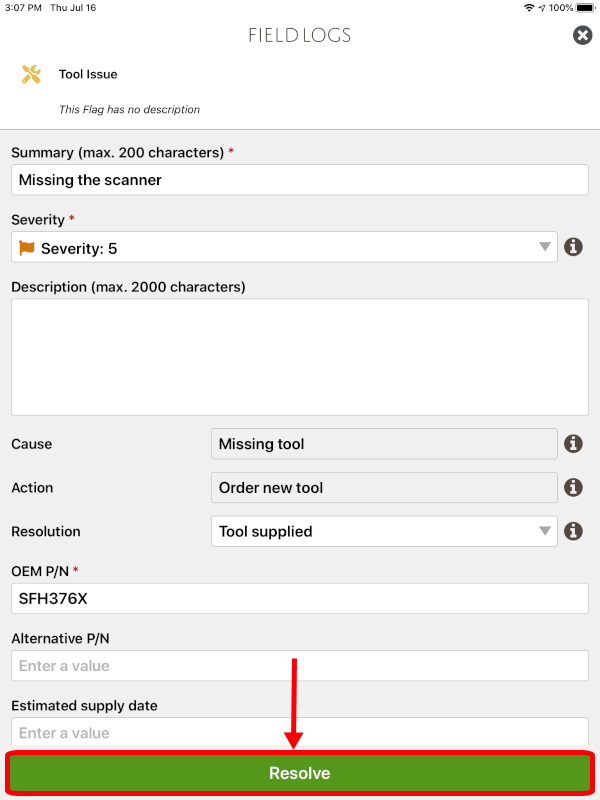Edit the Summary text field
The width and height of the screenshot is (600, 800).
300,180
